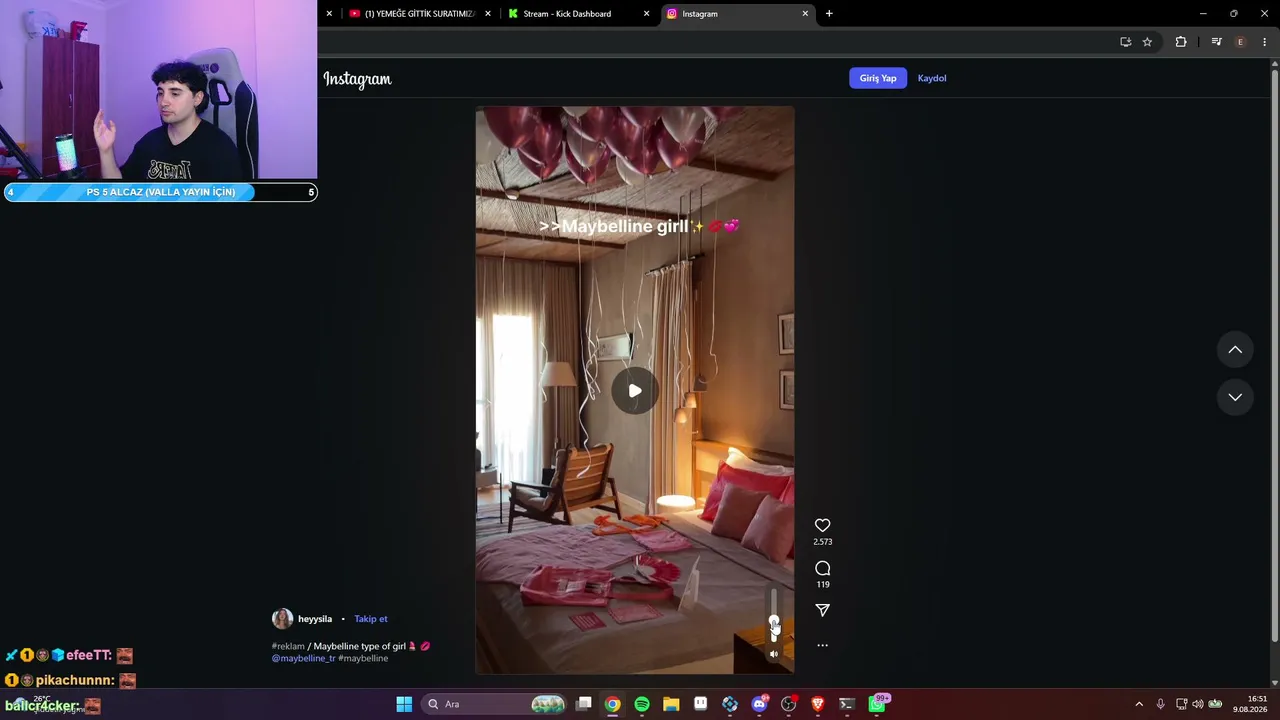Open the reel's three-dot more options menu

coord(822,645)
